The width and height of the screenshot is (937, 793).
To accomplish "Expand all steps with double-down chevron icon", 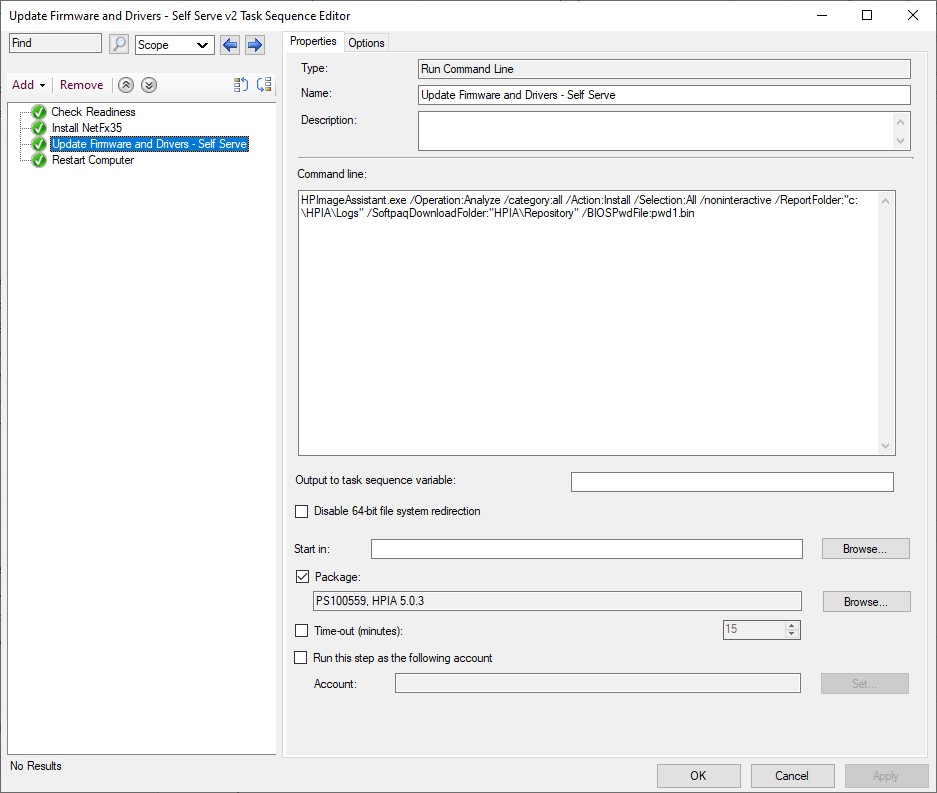I will point(148,85).
